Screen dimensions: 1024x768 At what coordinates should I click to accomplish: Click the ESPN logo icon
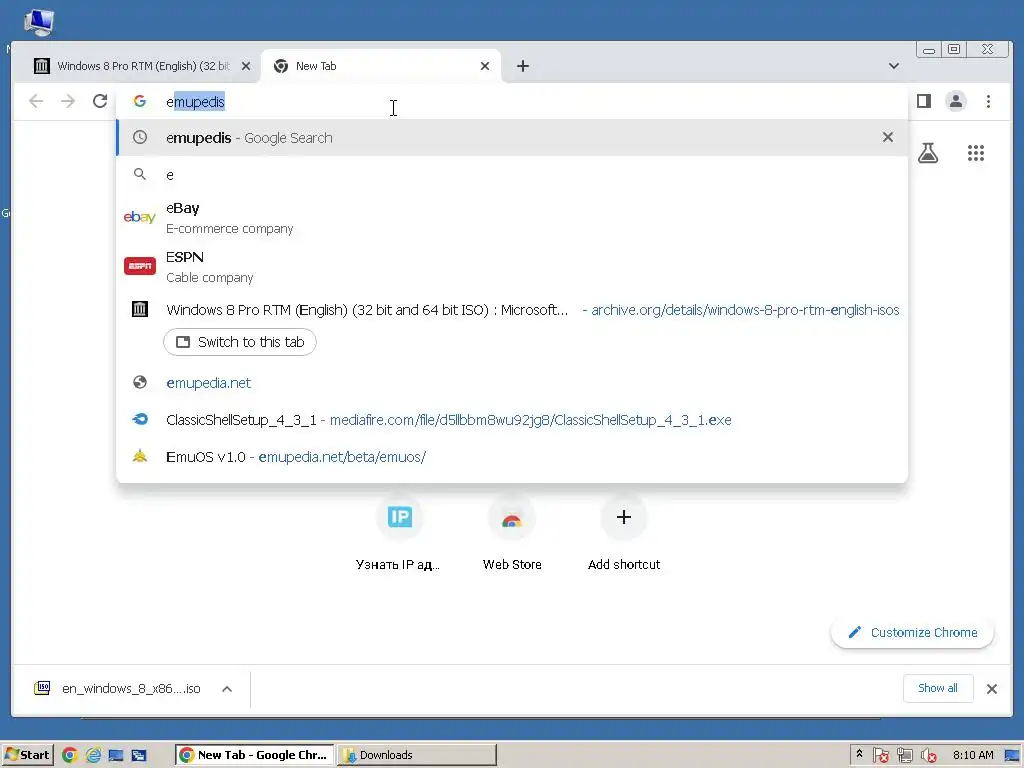140,266
